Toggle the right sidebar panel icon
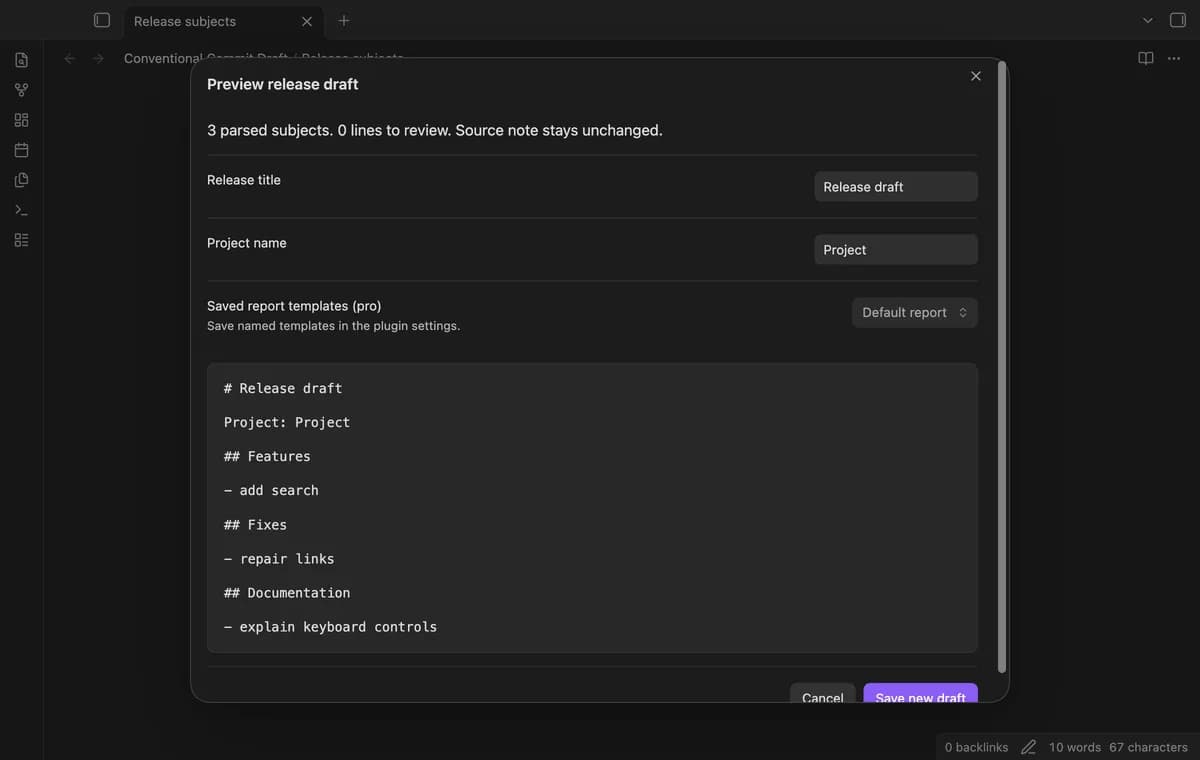This screenshot has width=1200, height=760. click(x=1178, y=20)
